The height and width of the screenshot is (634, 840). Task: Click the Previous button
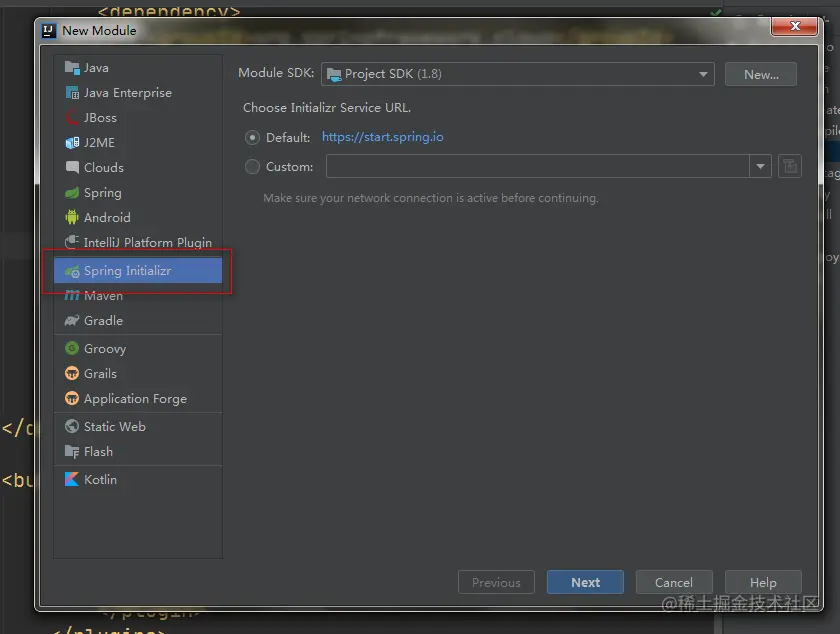[496, 582]
